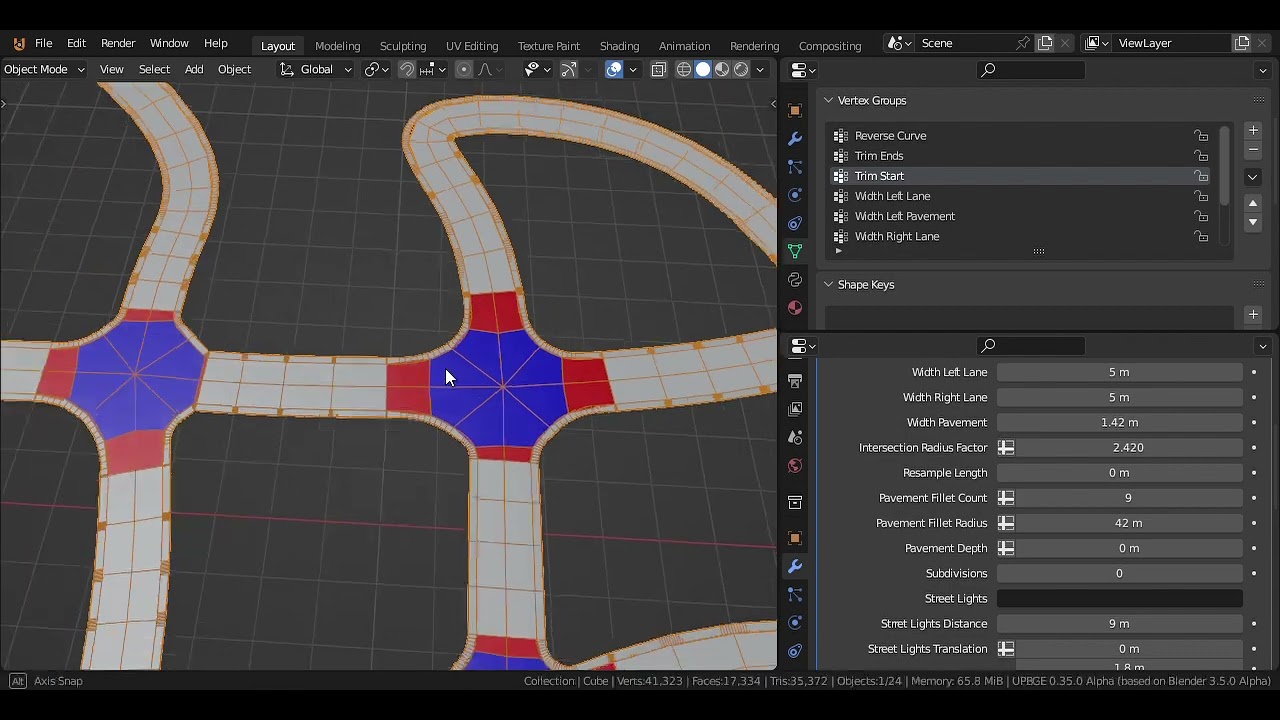Open the viewport View menu
Image resolution: width=1280 pixels, height=720 pixels.
tap(111, 69)
